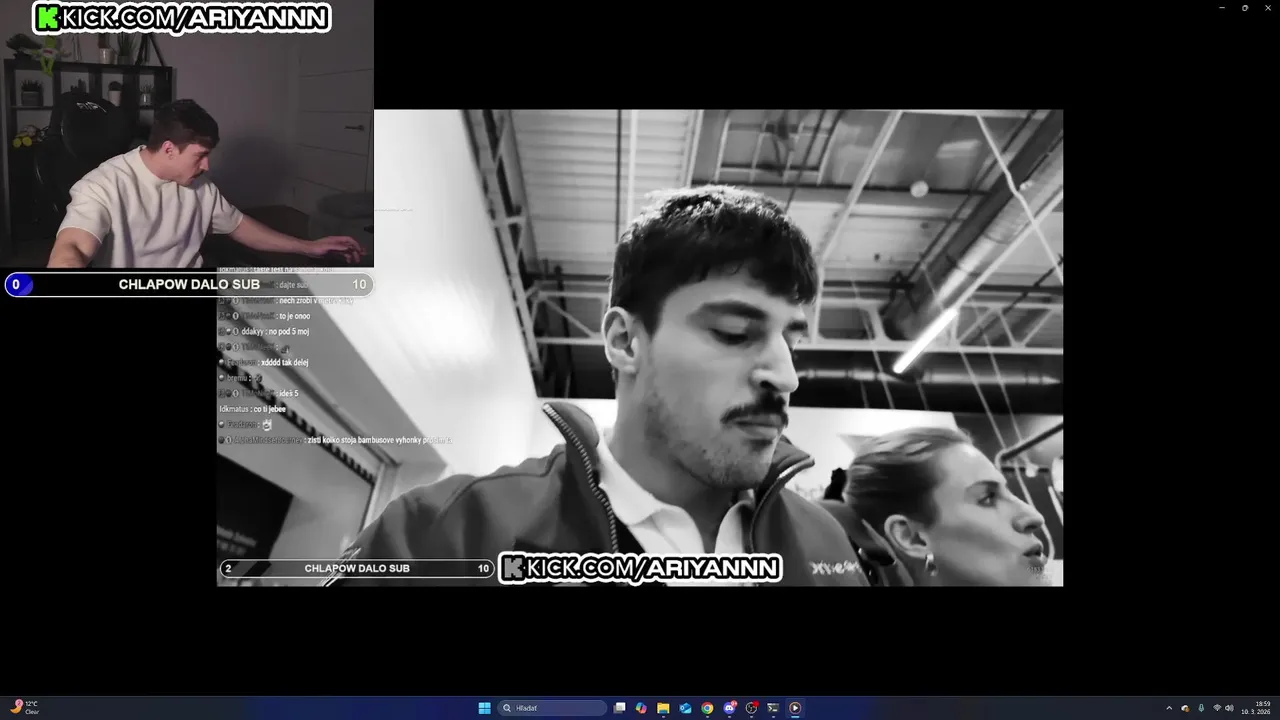Click the video playback area
The height and width of the screenshot is (720, 1280).
click(640, 348)
